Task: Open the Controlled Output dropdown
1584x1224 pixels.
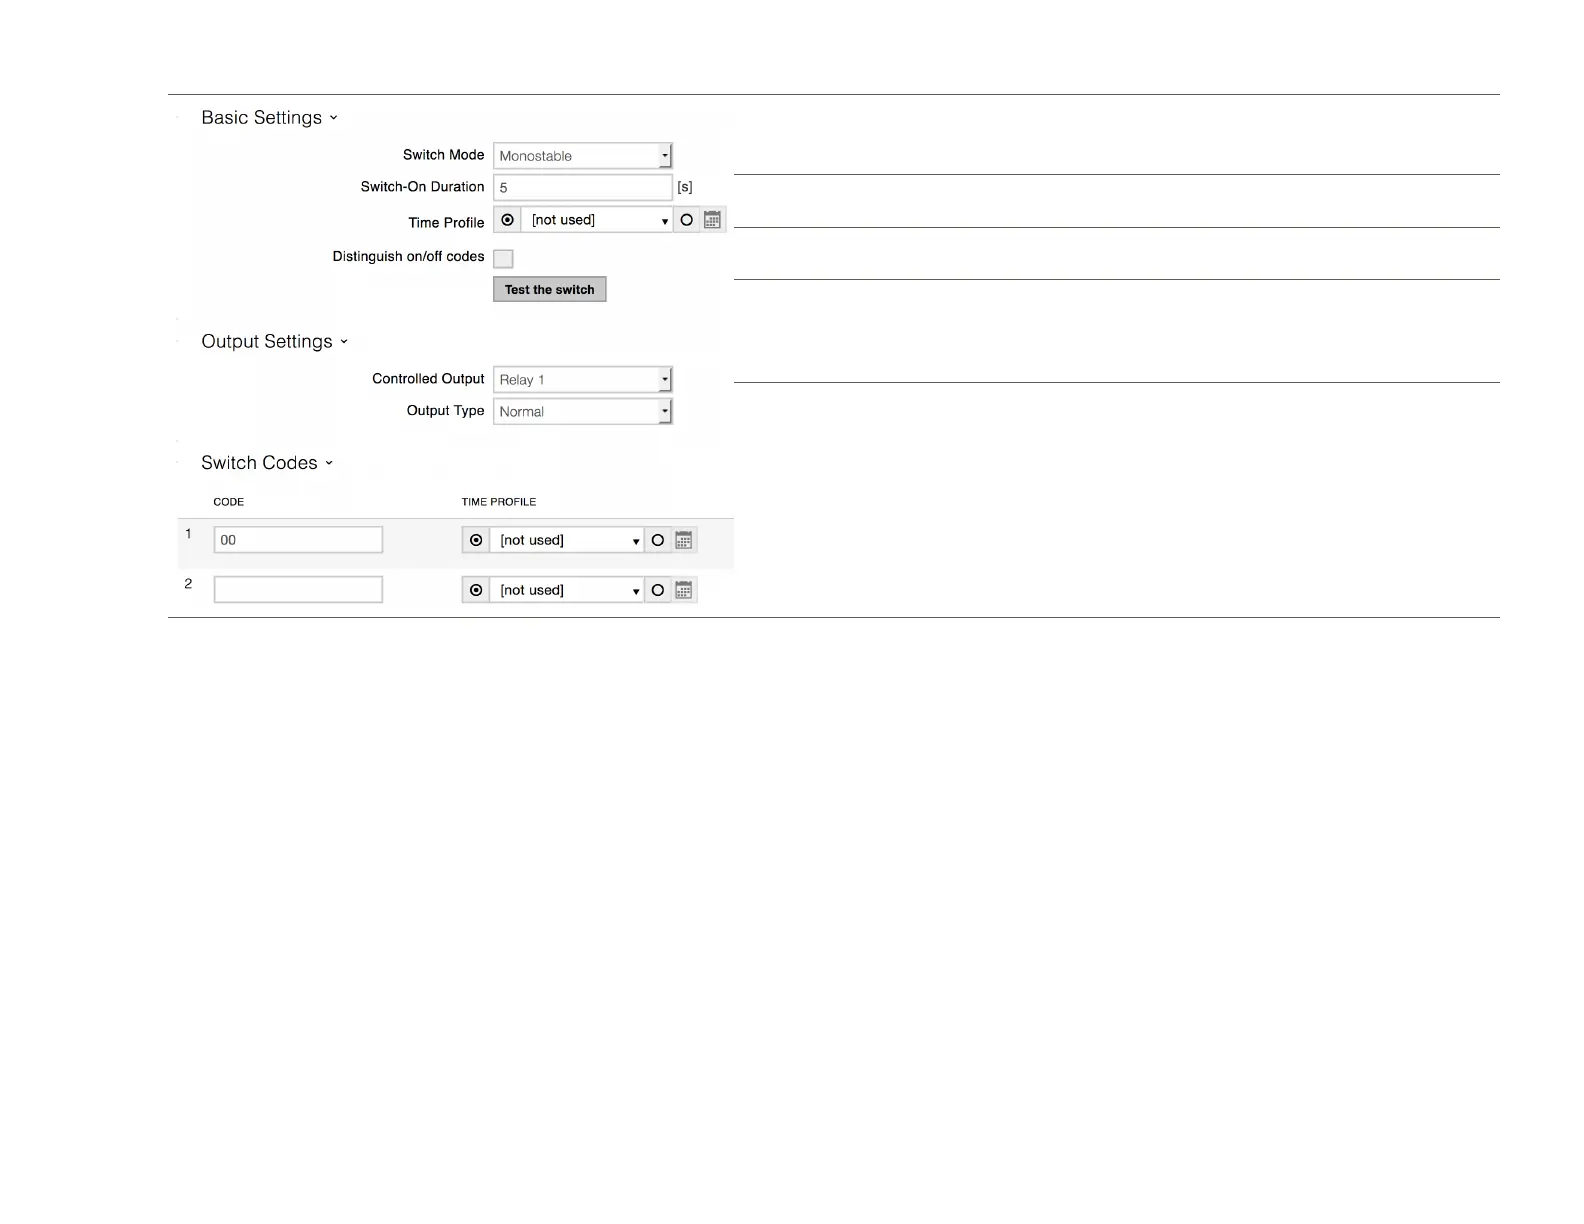Action: tap(583, 380)
